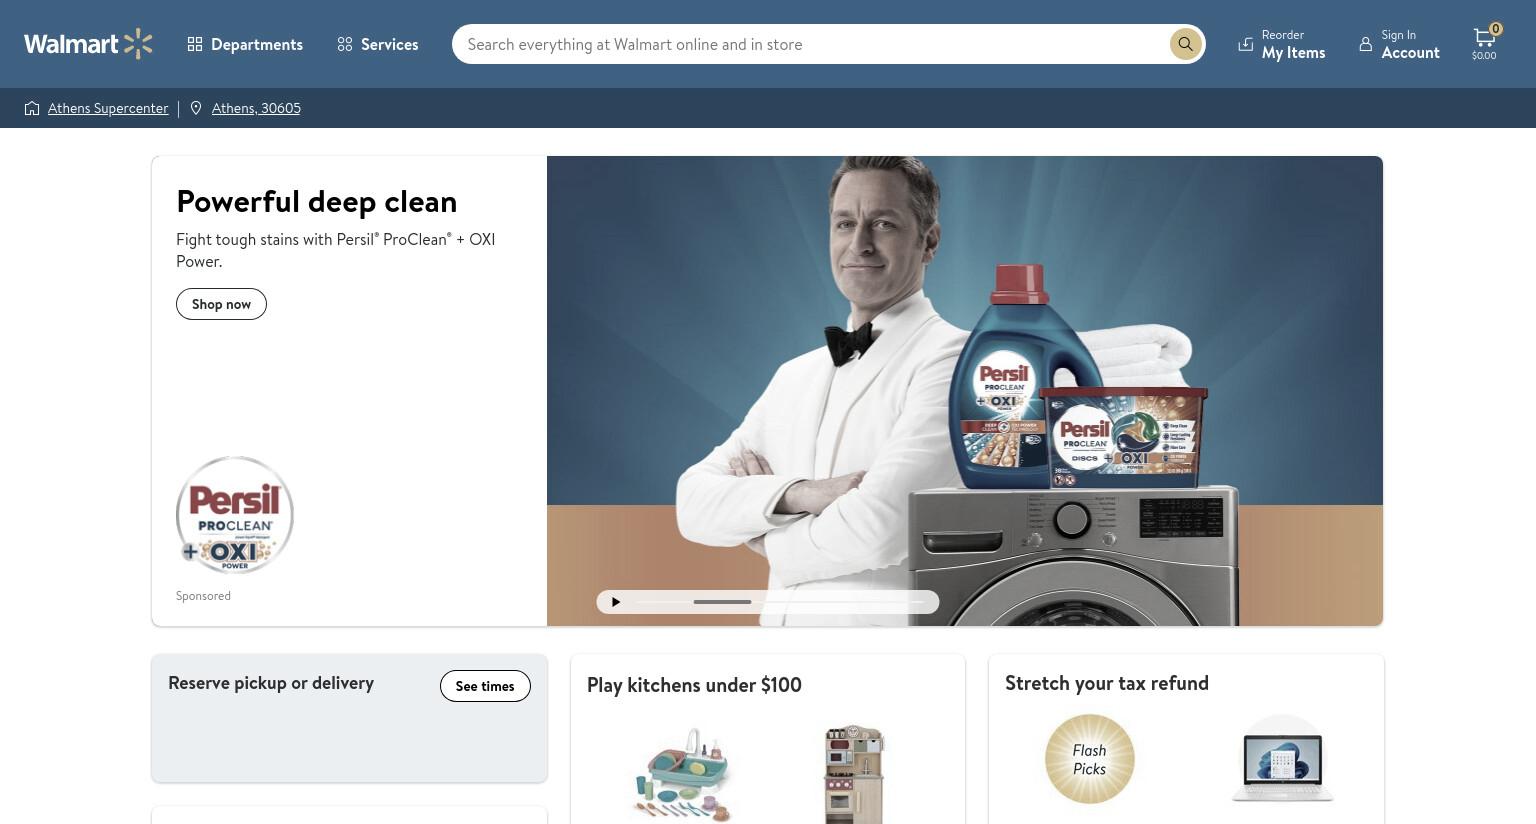Open the Sign In Account dropdown
Viewport: 1536px width, 824px height.
[x=1399, y=44]
